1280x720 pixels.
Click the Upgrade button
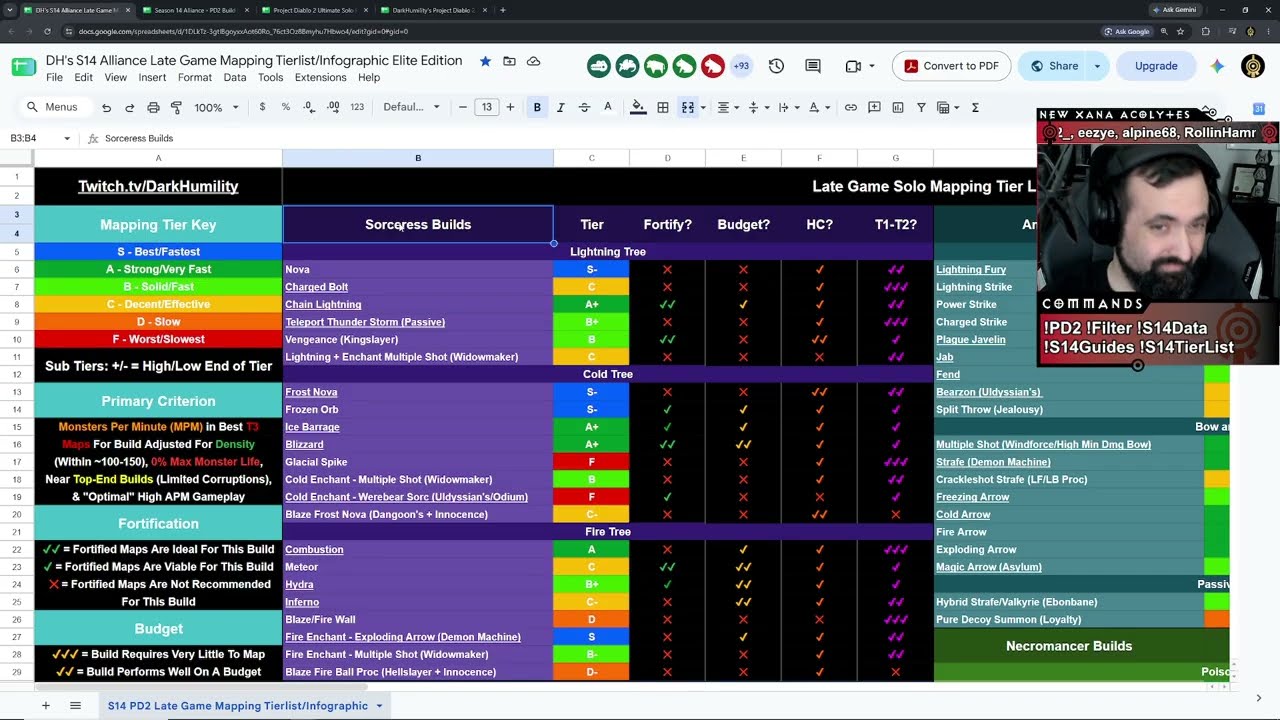click(x=1156, y=66)
